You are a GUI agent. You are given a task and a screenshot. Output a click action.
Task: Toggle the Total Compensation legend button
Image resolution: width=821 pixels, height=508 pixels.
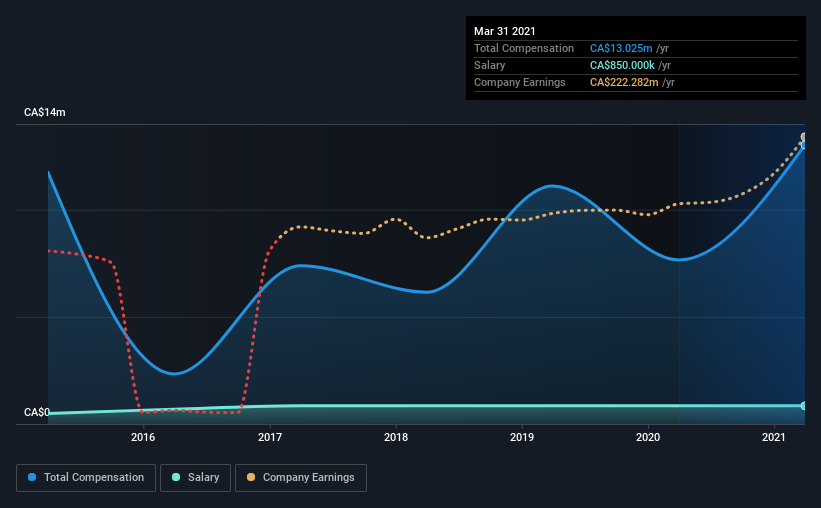pyautogui.click(x=86, y=478)
